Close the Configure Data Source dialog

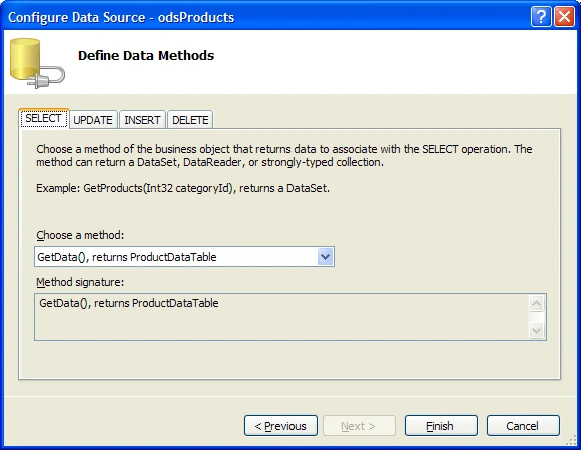pos(564,17)
